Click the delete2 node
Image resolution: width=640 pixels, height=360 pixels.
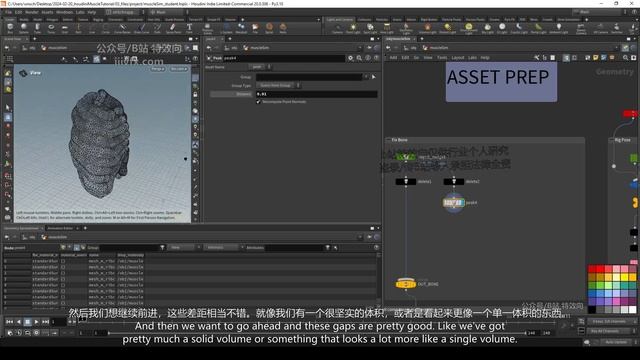coord(453,182)
